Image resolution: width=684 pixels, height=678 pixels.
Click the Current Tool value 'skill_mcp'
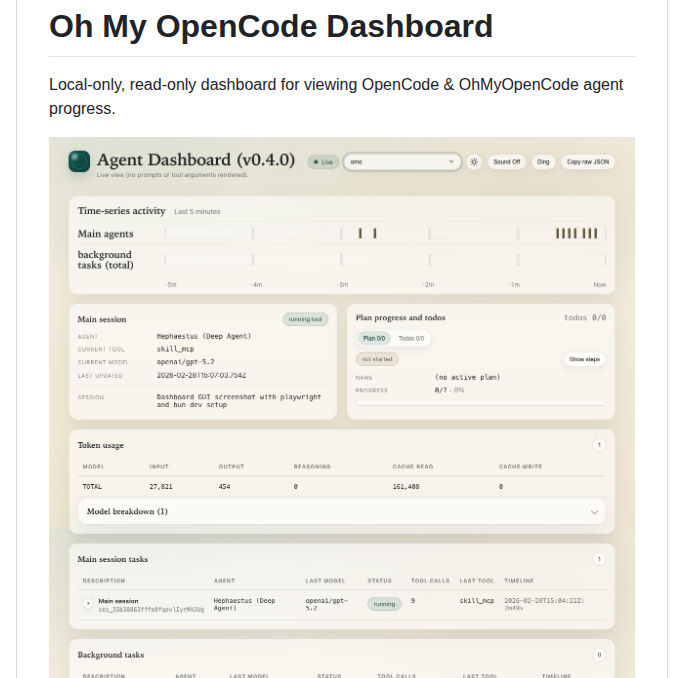[175, 349]
